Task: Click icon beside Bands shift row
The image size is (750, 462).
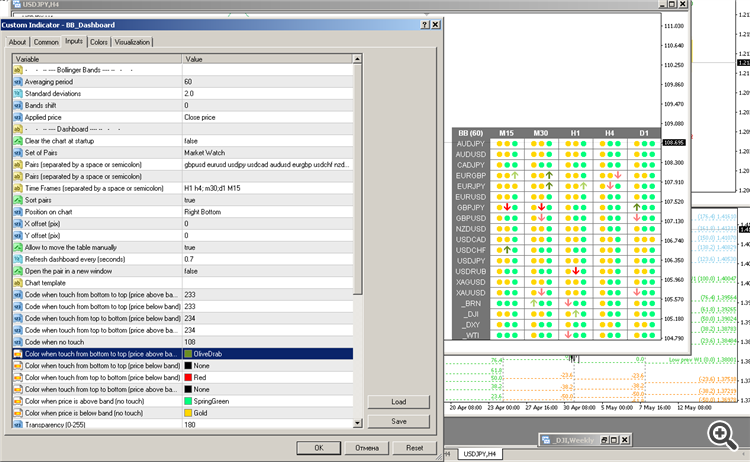Action: coord(18,105)
